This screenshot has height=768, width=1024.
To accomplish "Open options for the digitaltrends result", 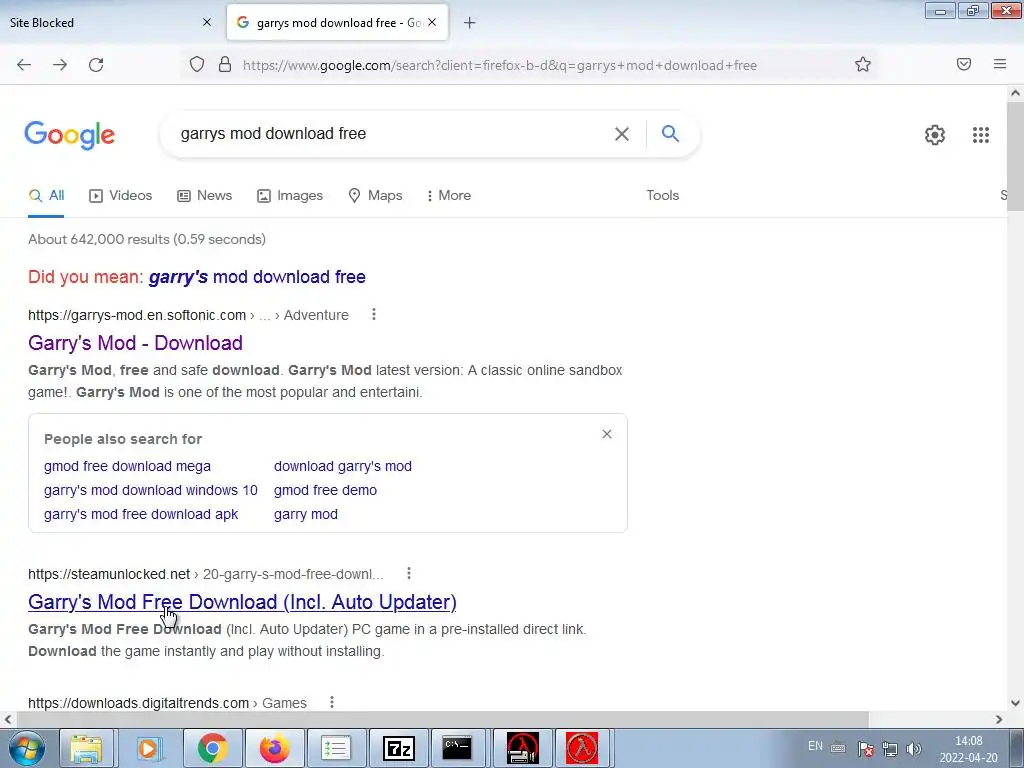I will tap(332, 702).
